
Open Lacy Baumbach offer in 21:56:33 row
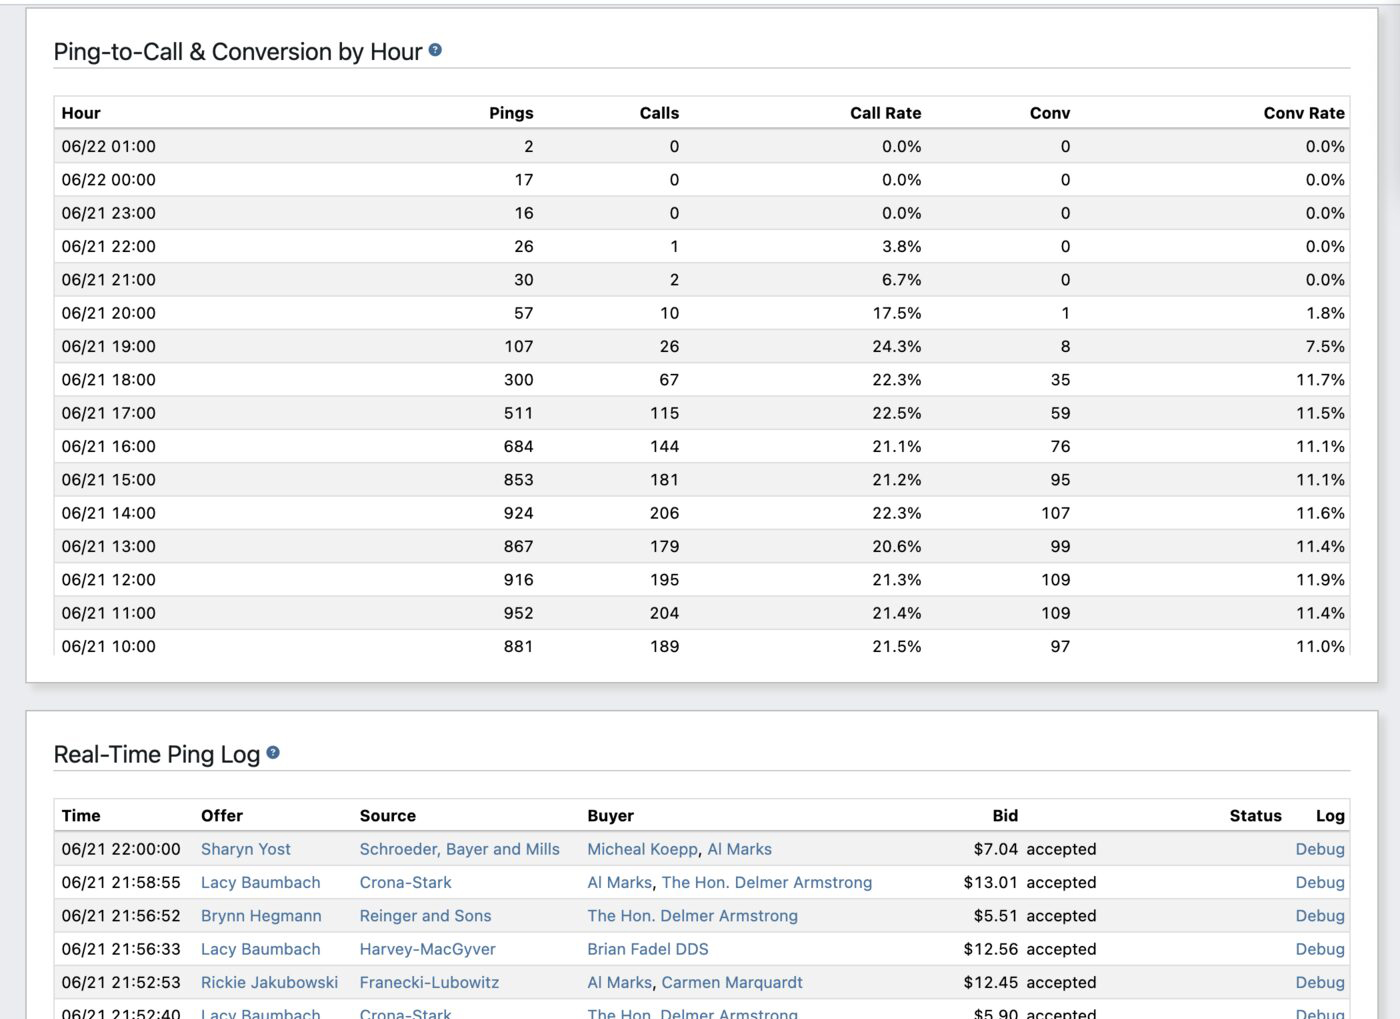(261, 949)
